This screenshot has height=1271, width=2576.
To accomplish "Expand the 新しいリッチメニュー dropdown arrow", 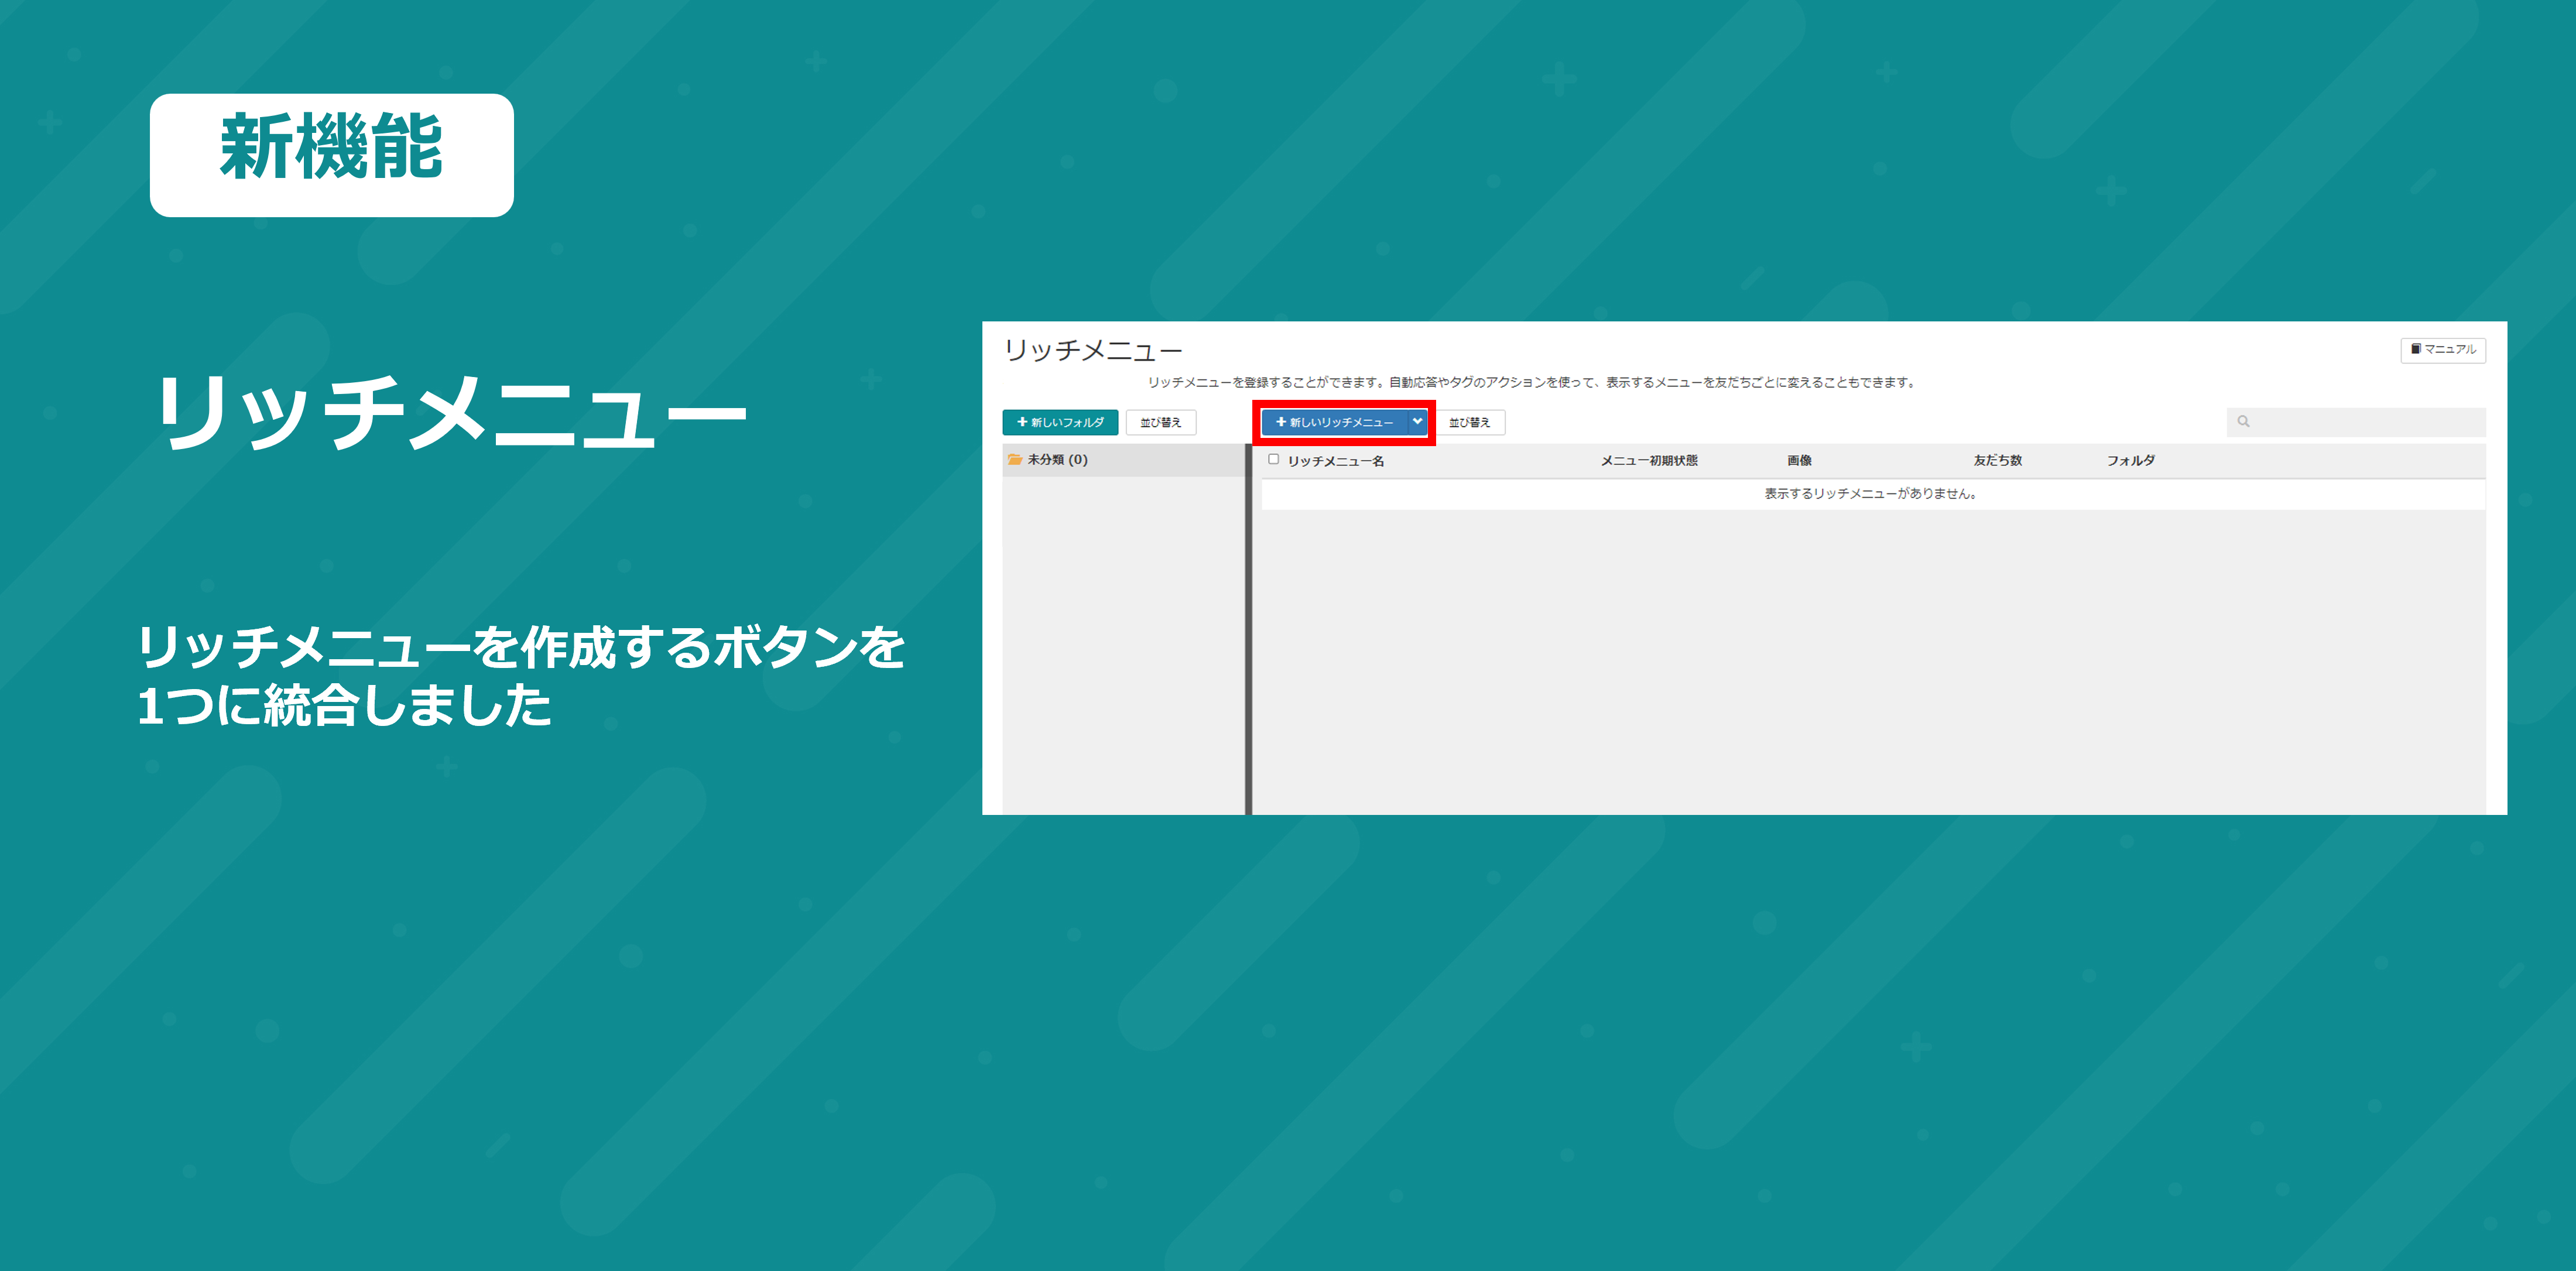I will coord(1417,422).
